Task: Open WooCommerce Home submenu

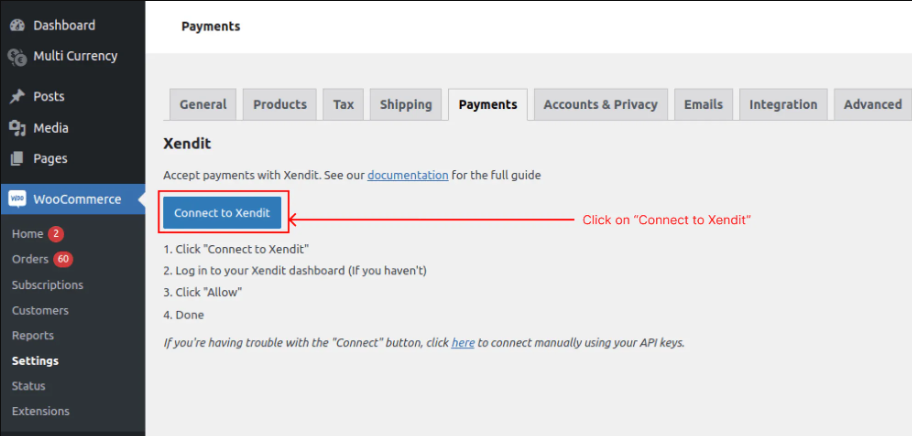Action: coord(27,234)
